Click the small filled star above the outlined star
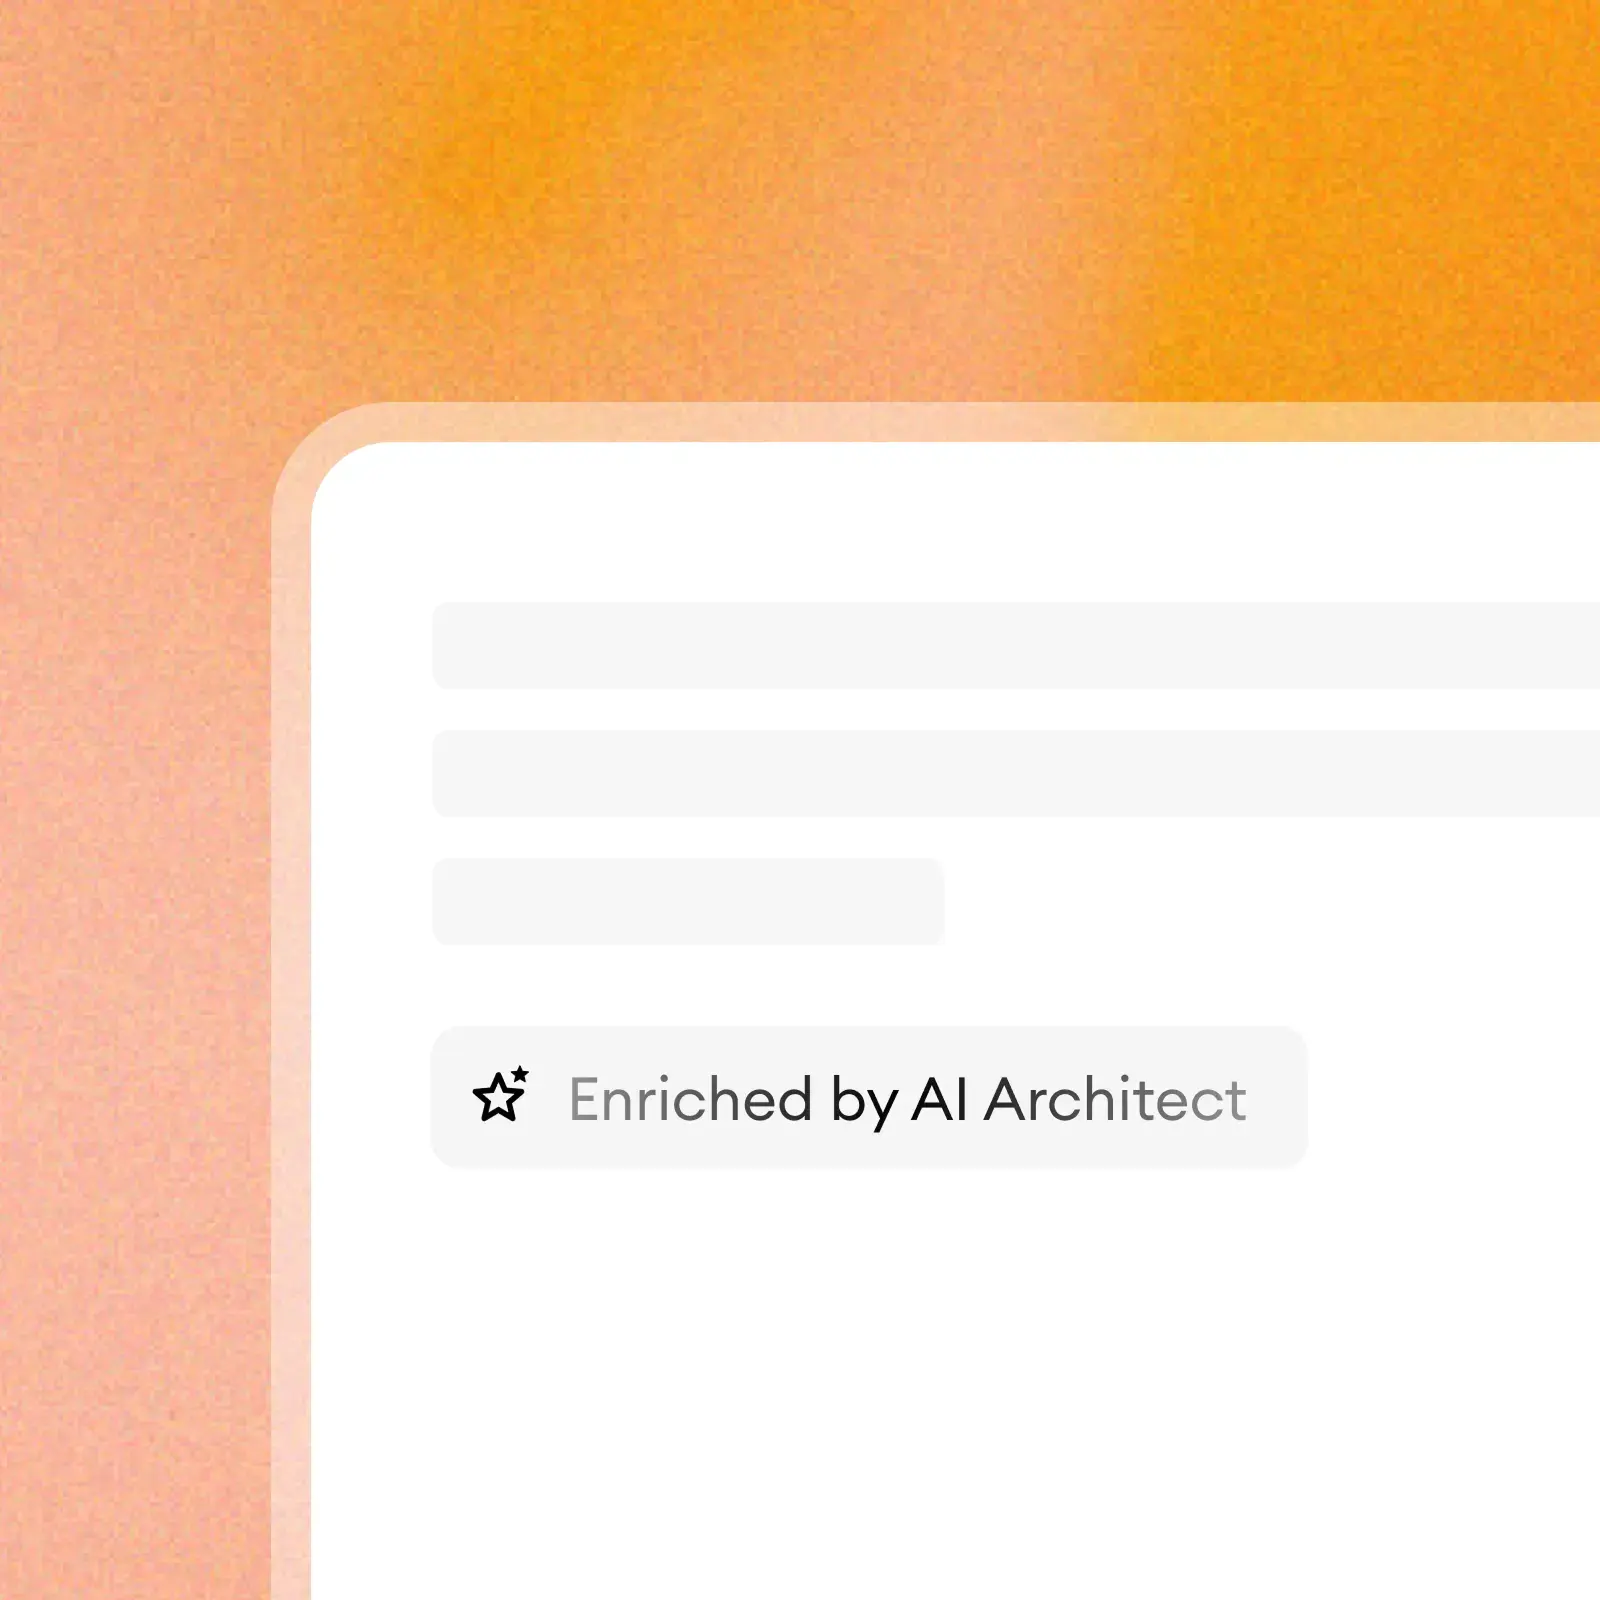 519,1075
